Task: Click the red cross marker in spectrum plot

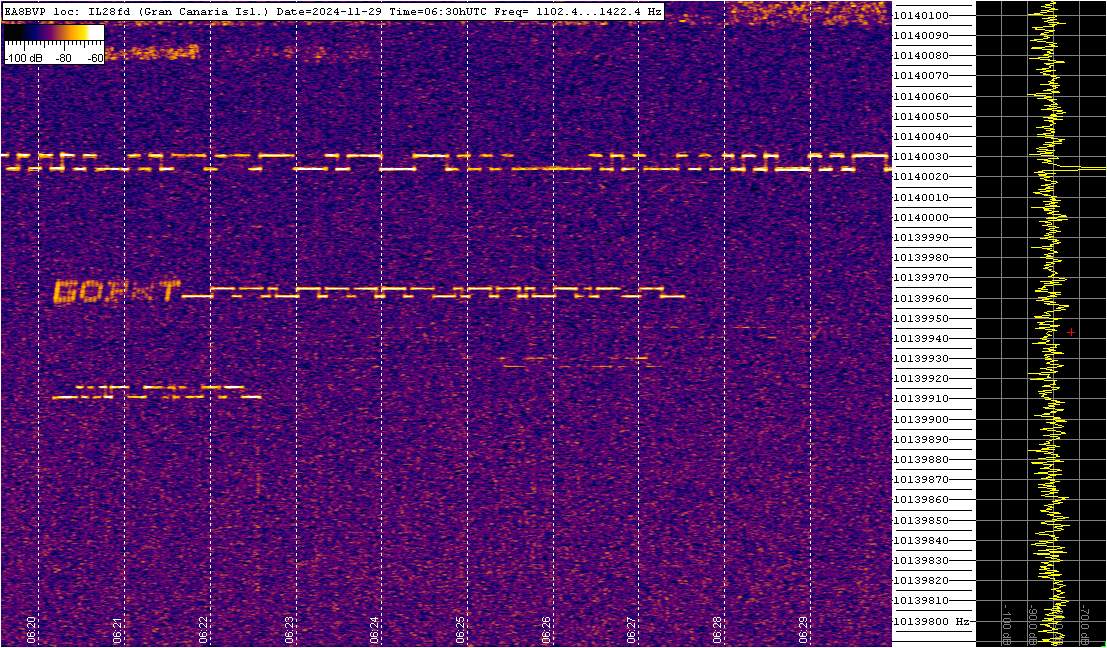Action: 1071,332
